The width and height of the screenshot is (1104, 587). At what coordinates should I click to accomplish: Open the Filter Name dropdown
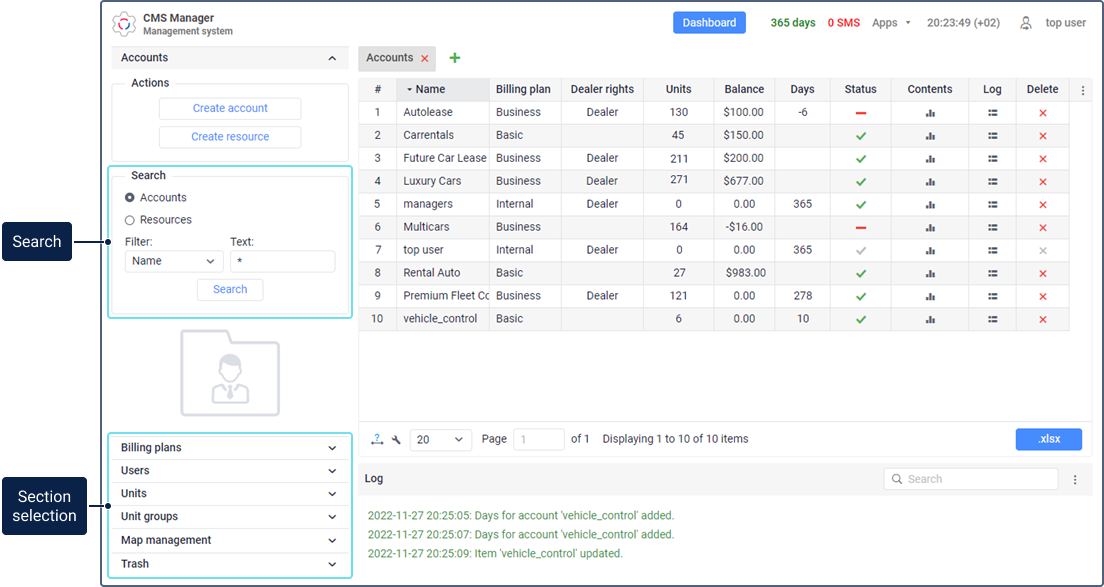click(x=174, y=261)
